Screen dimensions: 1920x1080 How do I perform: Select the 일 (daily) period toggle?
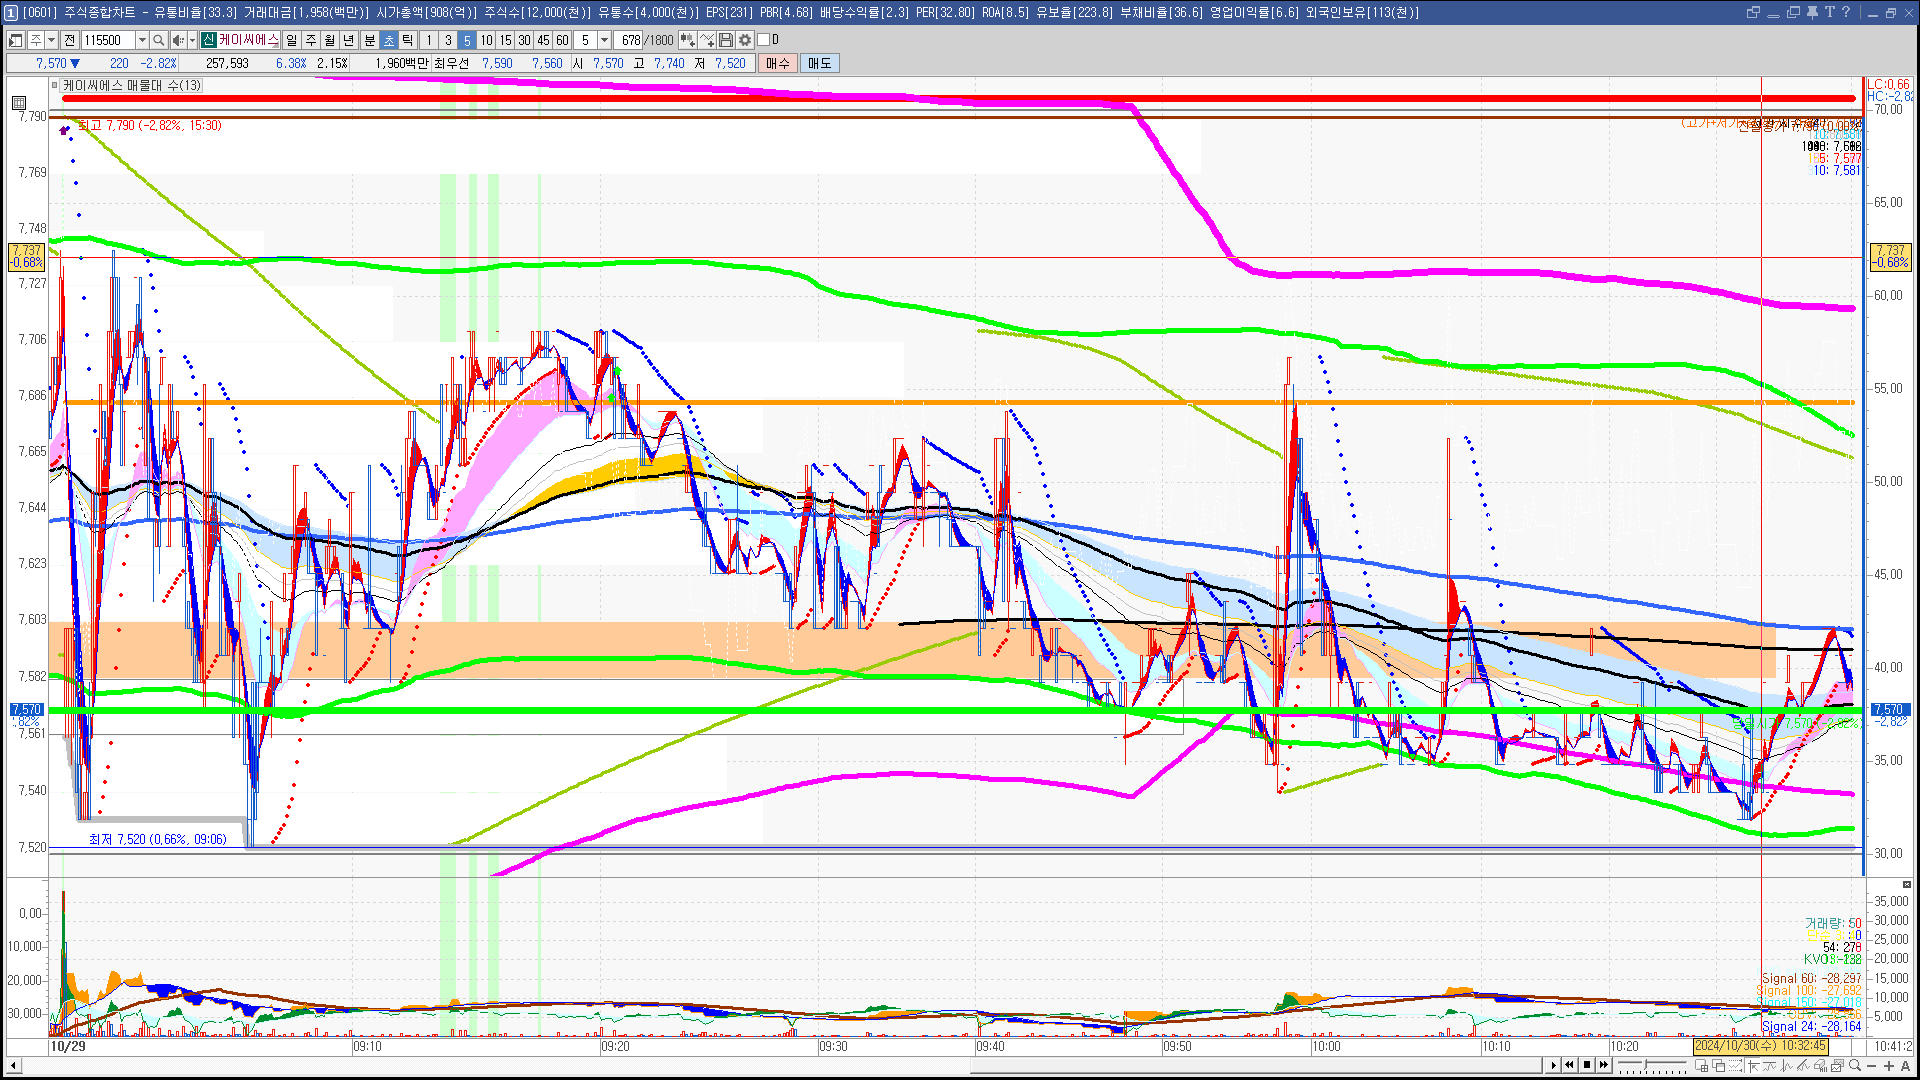tap(291, 40)
